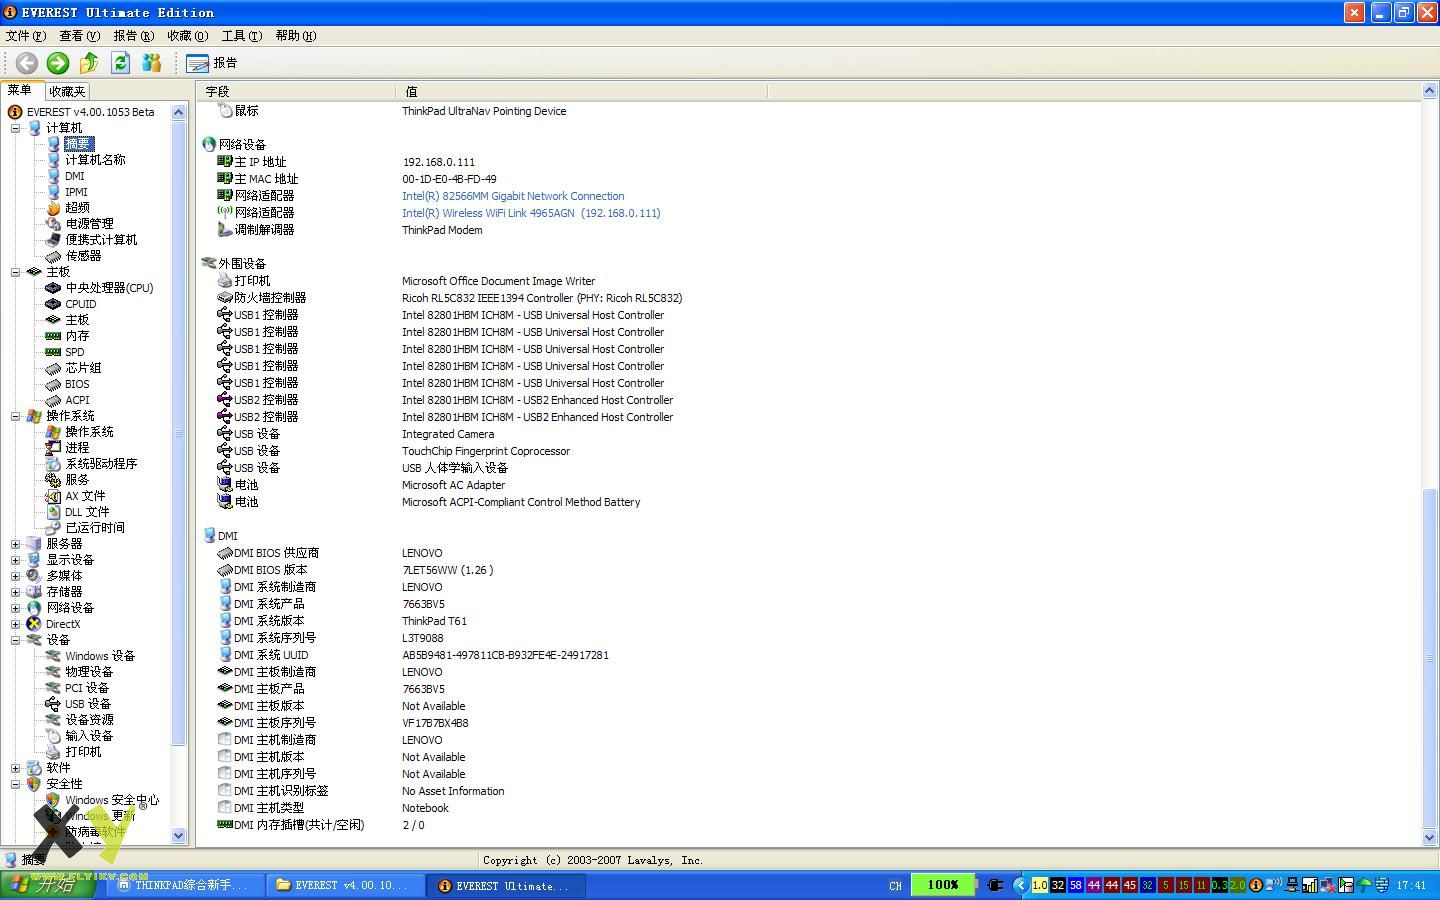Image resolution: width=1440 pixels, height=900 pixels.
Task: Select the 传感器 tree icon
Action: click(53, 256)
